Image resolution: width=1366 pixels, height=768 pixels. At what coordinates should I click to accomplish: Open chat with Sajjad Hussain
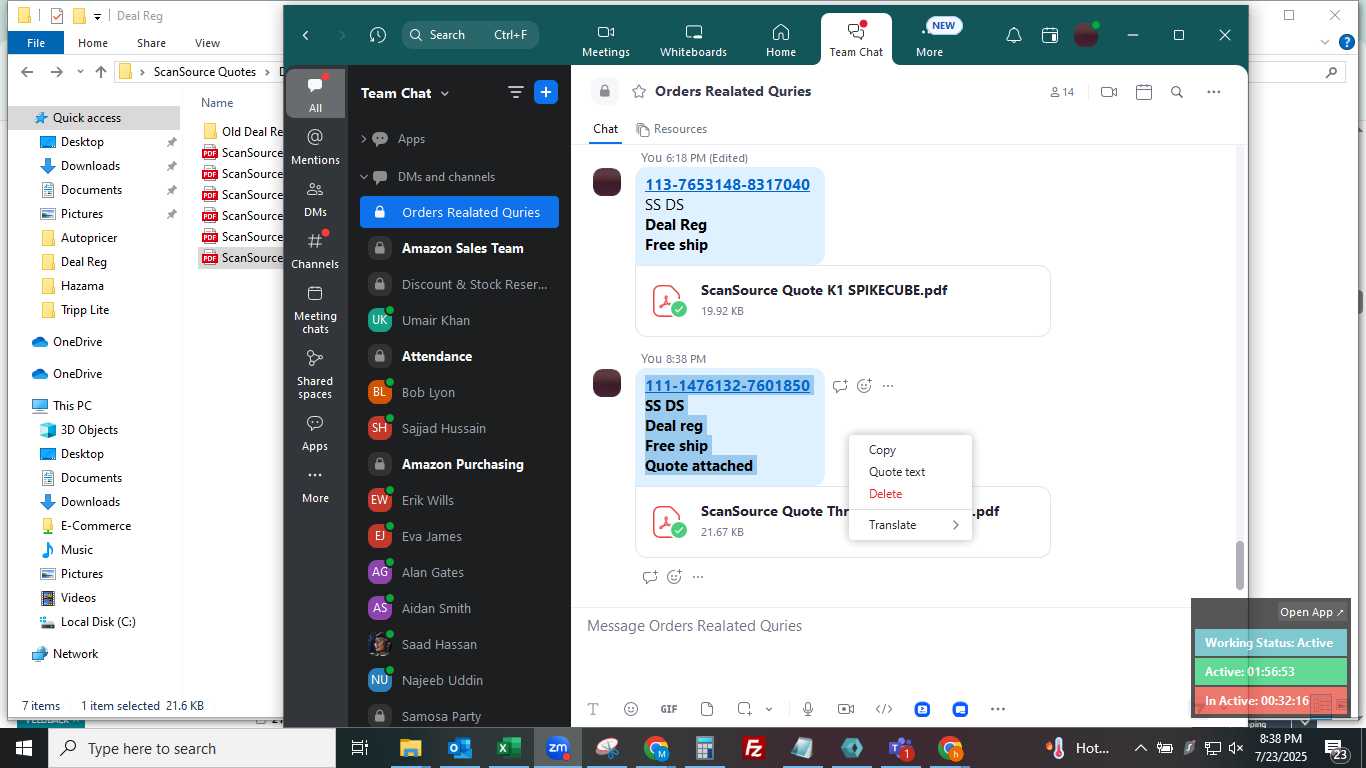pos(459,428)
